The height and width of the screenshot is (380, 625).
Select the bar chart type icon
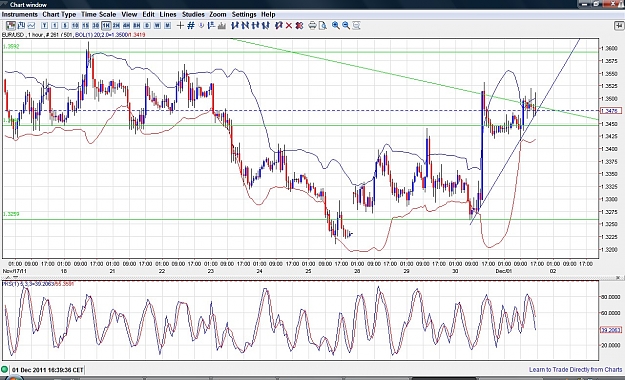tap(21, 26)
